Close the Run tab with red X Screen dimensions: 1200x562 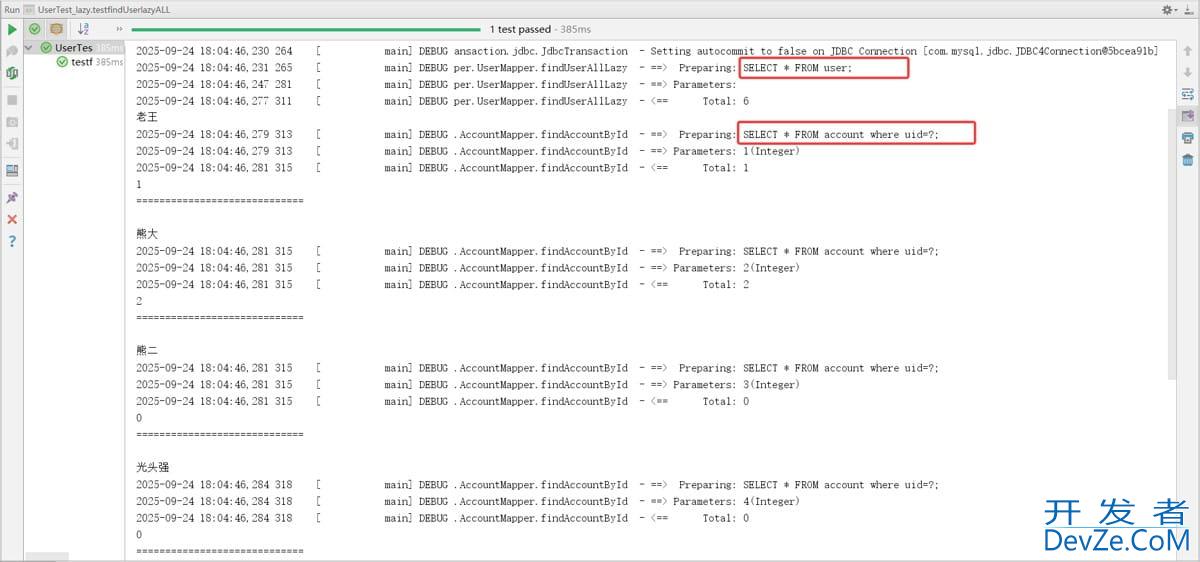pyautogui.click(x=12, y=219)
